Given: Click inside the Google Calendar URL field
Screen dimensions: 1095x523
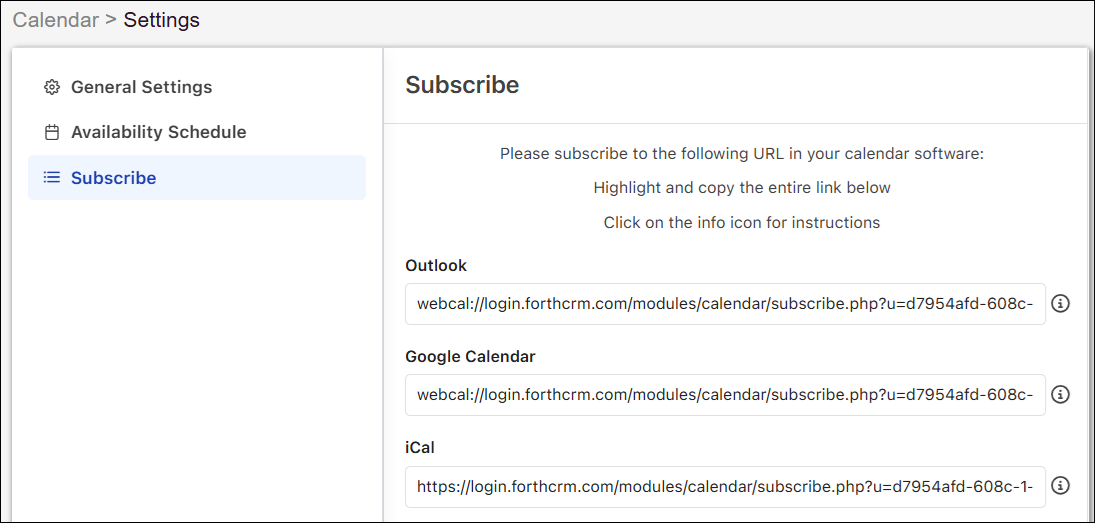Looking at the screenshot, I should pyautogui.click(x=725, y=395).
